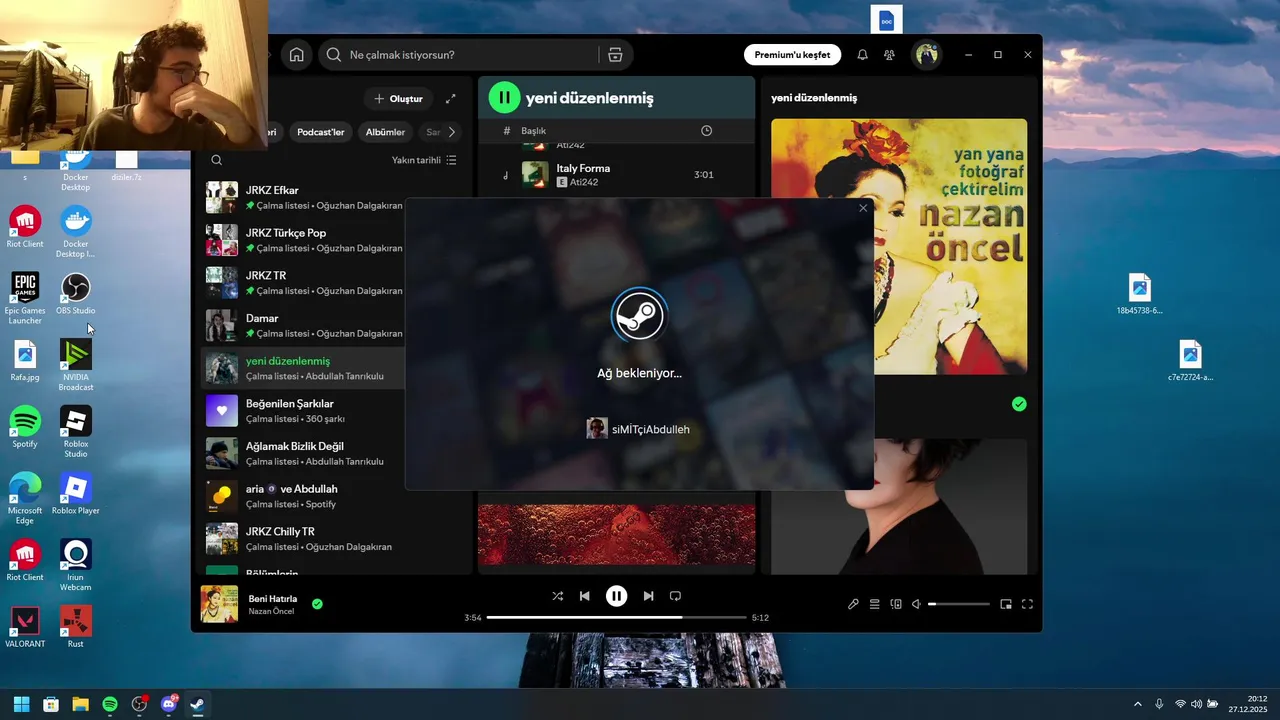Image resolution: width=1280 pixels, height=720 pixels.
Task: Click the Beni Hatırla song title link
Action: 272,598
